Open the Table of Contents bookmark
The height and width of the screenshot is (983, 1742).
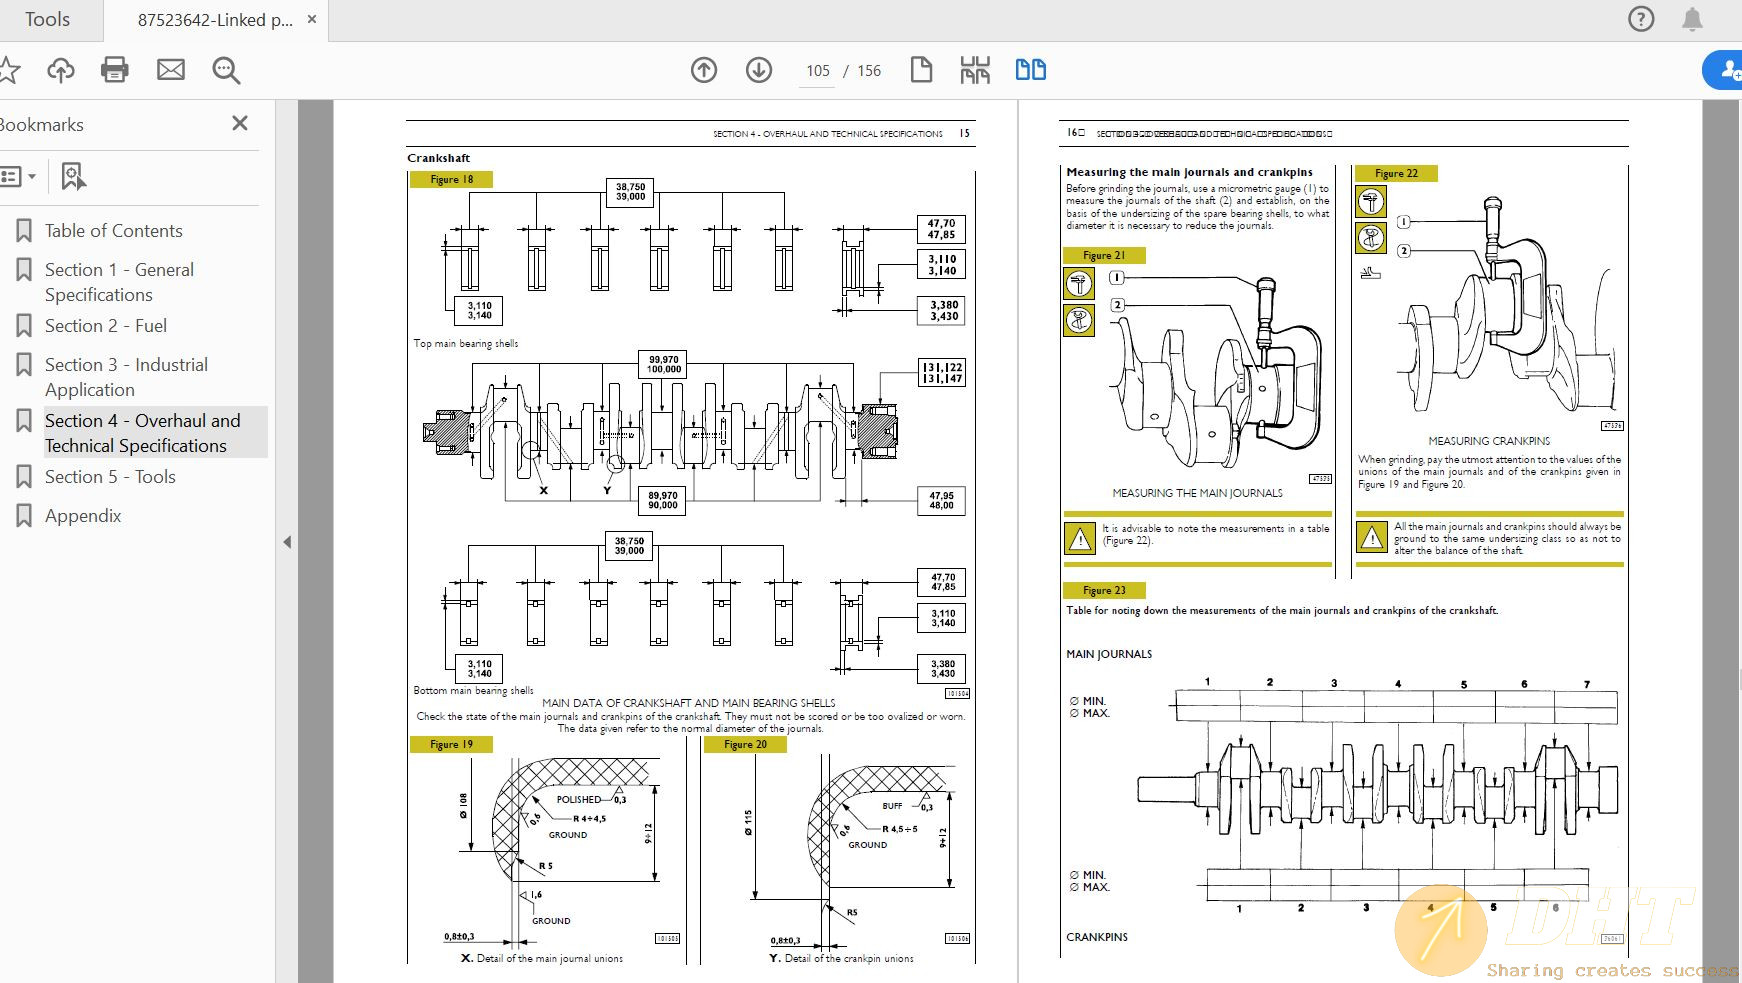[113, 231]
